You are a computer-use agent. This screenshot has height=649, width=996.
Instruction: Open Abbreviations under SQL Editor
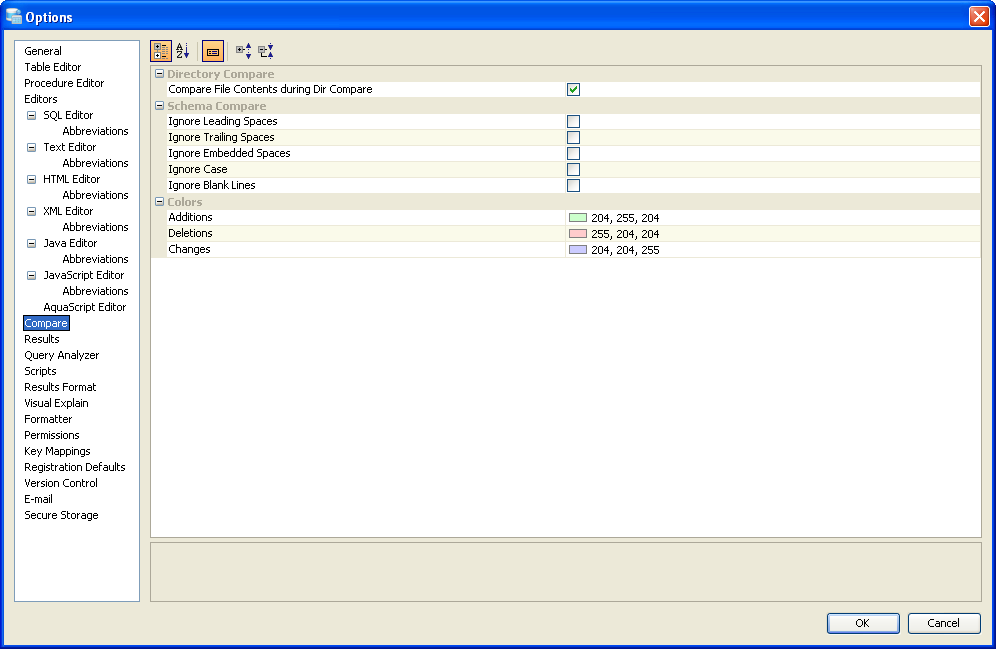[95, 131]
